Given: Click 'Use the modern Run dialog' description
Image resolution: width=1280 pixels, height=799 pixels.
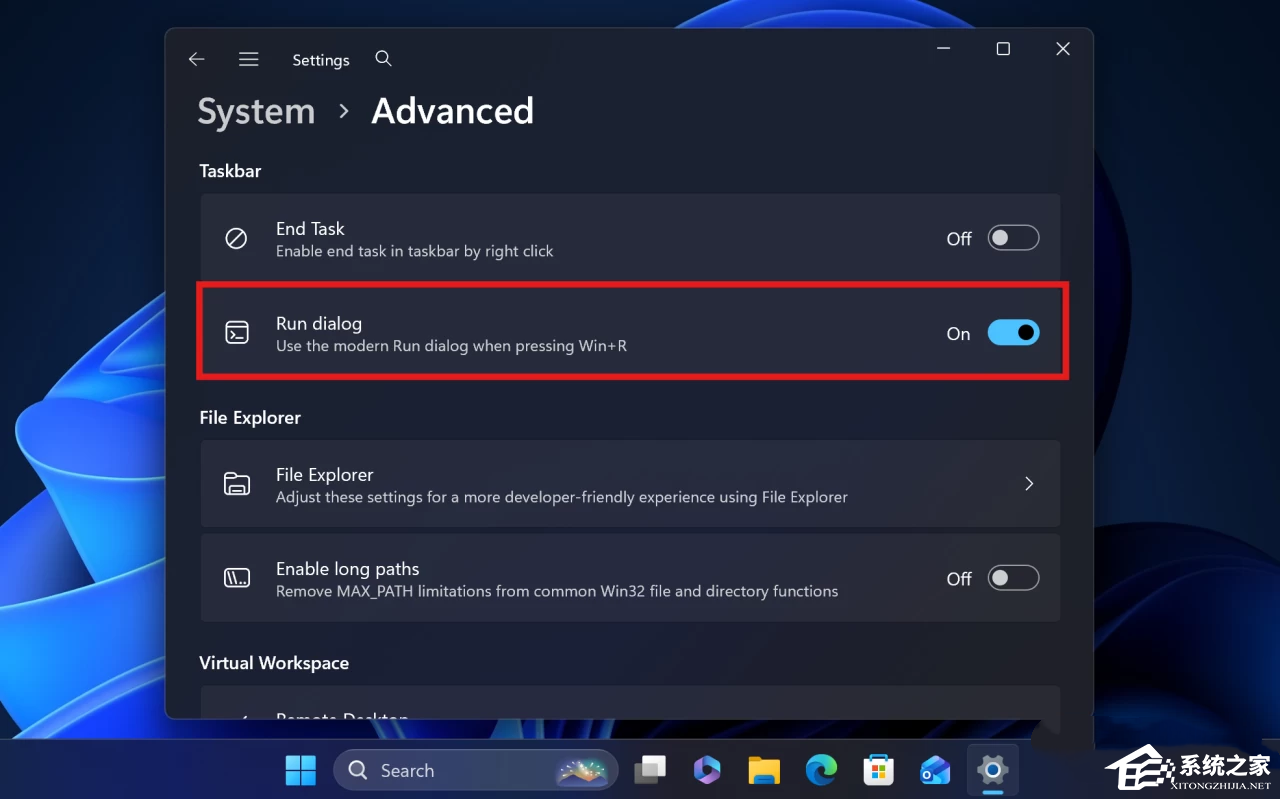Looking at the screenshot, I should coord(451,346).
